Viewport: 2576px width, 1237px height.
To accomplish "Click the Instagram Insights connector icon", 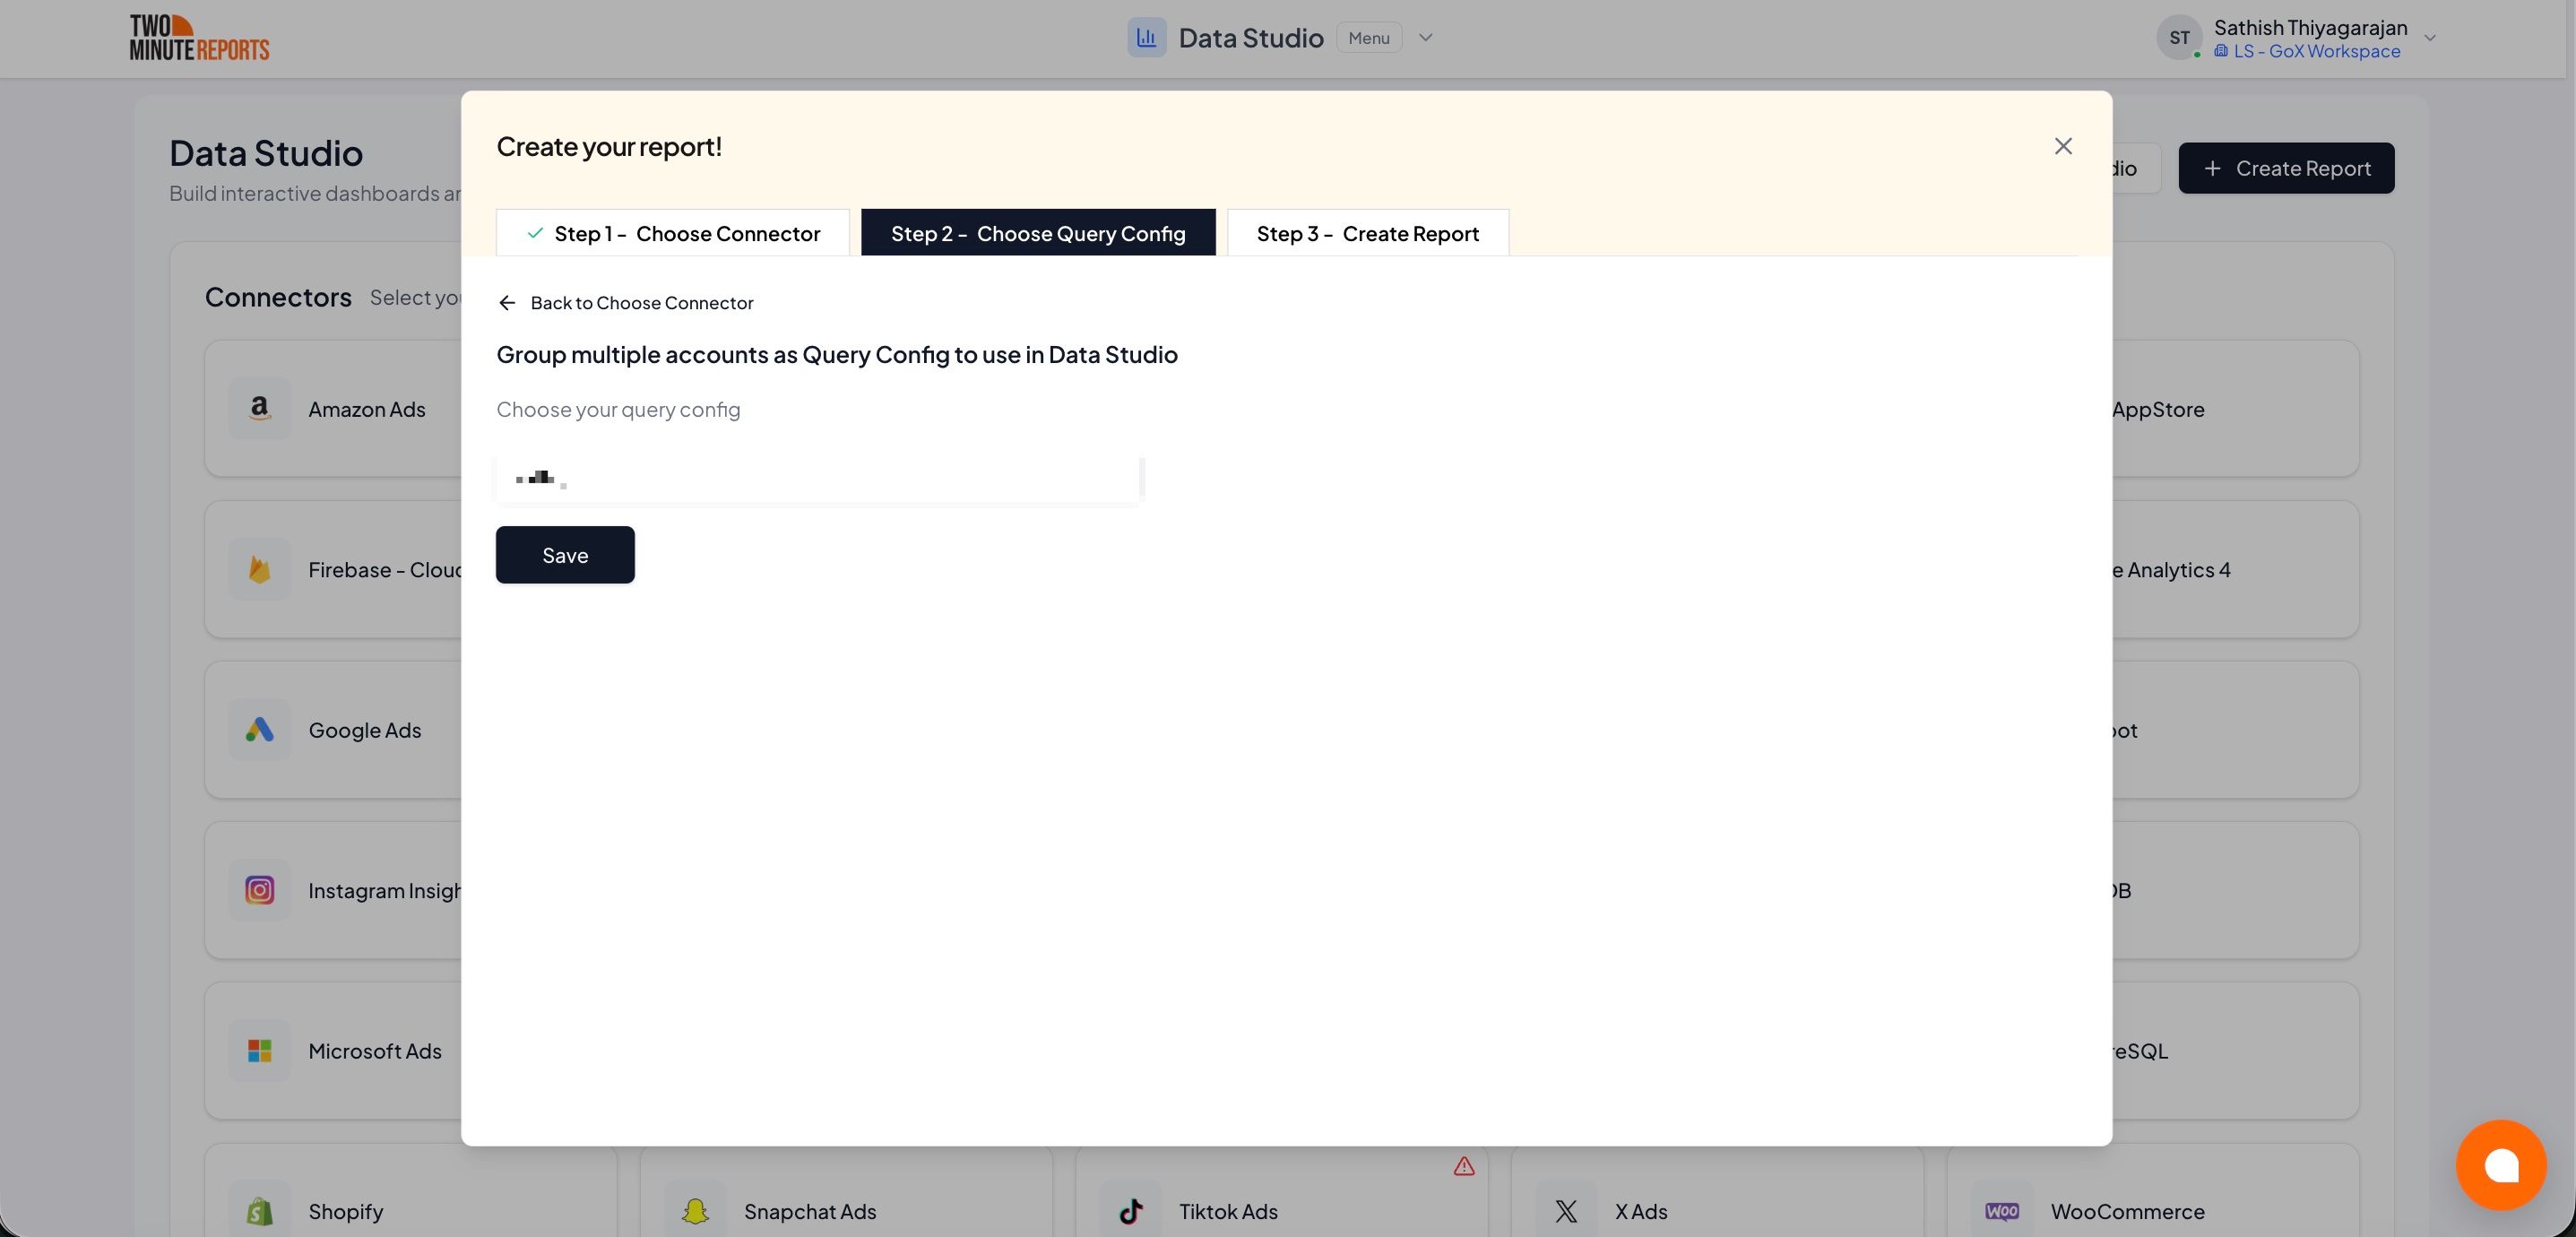I will (x=259, y=890).
